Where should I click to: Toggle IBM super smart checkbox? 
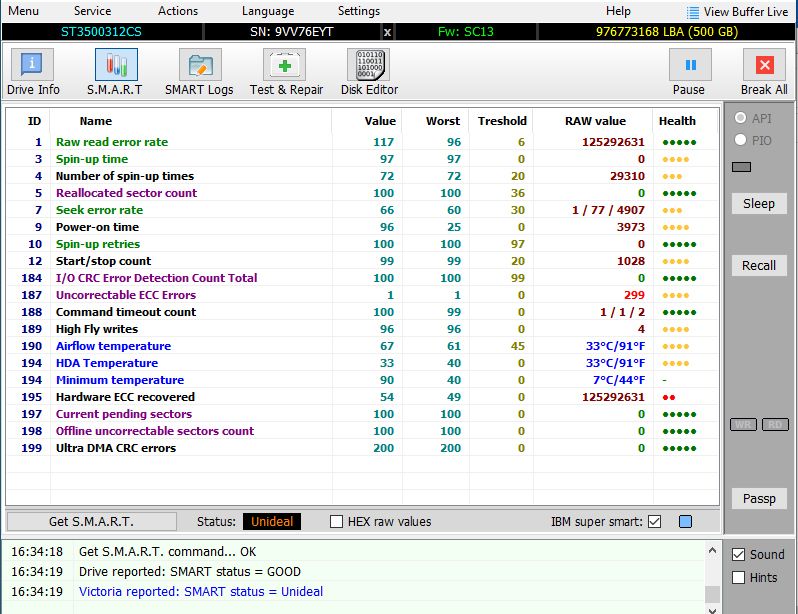tap(655, 521)
